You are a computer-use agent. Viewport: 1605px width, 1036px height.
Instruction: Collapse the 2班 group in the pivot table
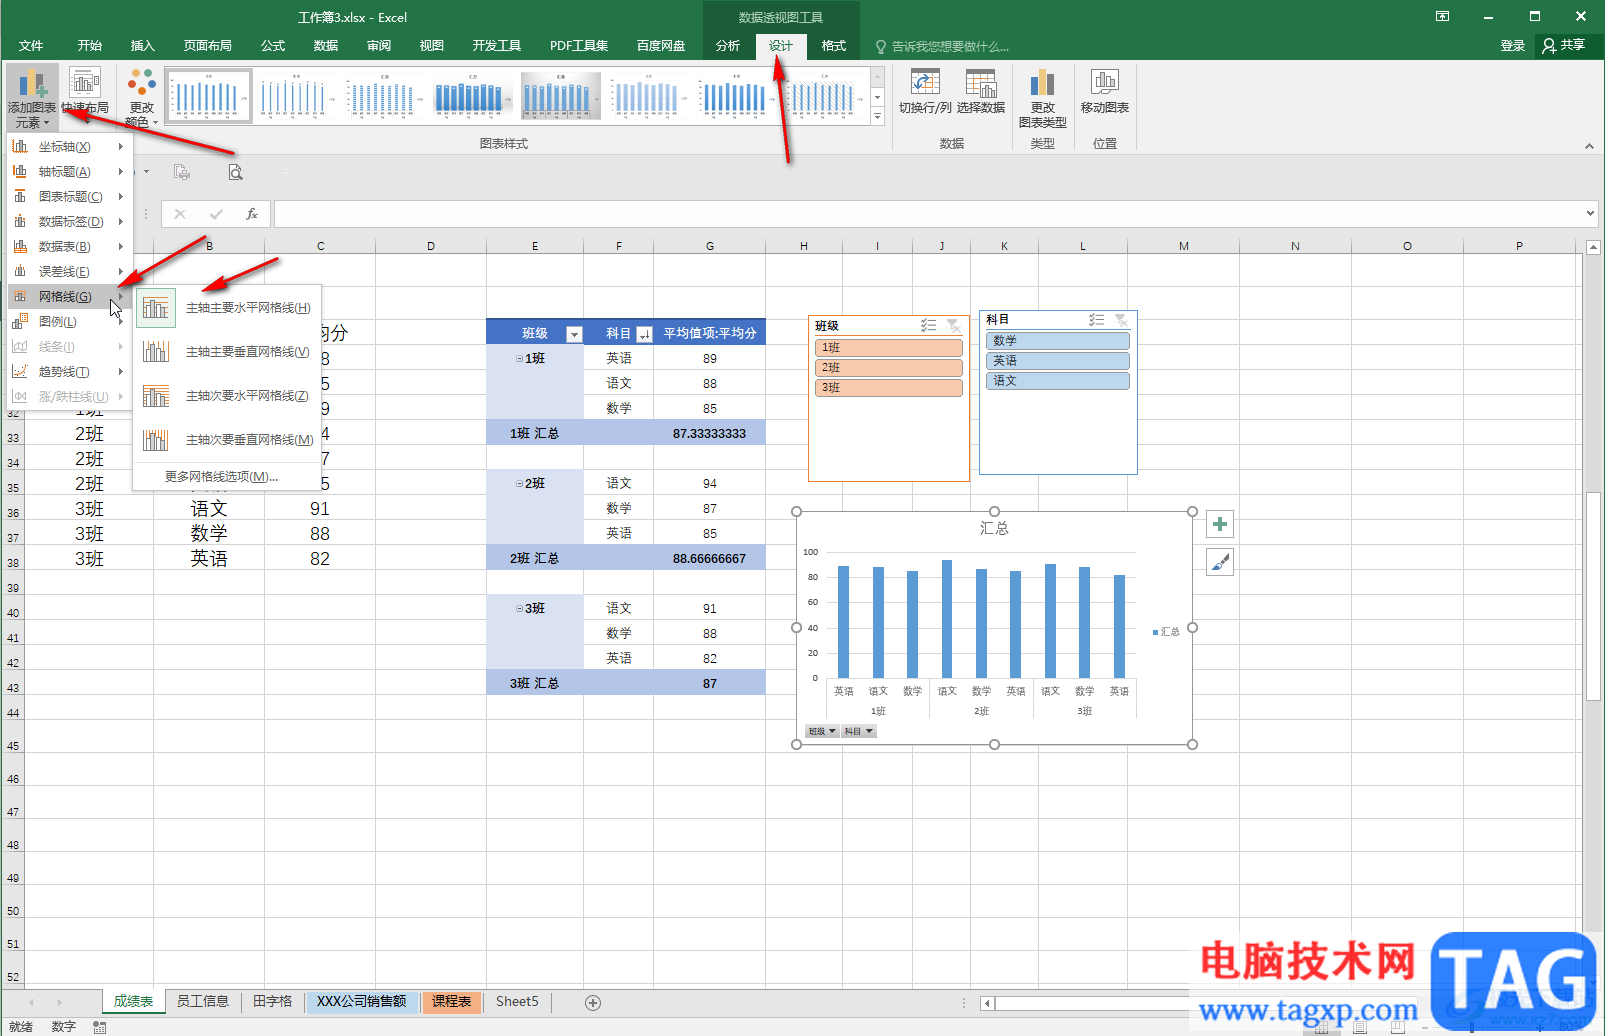click(519, 483)
